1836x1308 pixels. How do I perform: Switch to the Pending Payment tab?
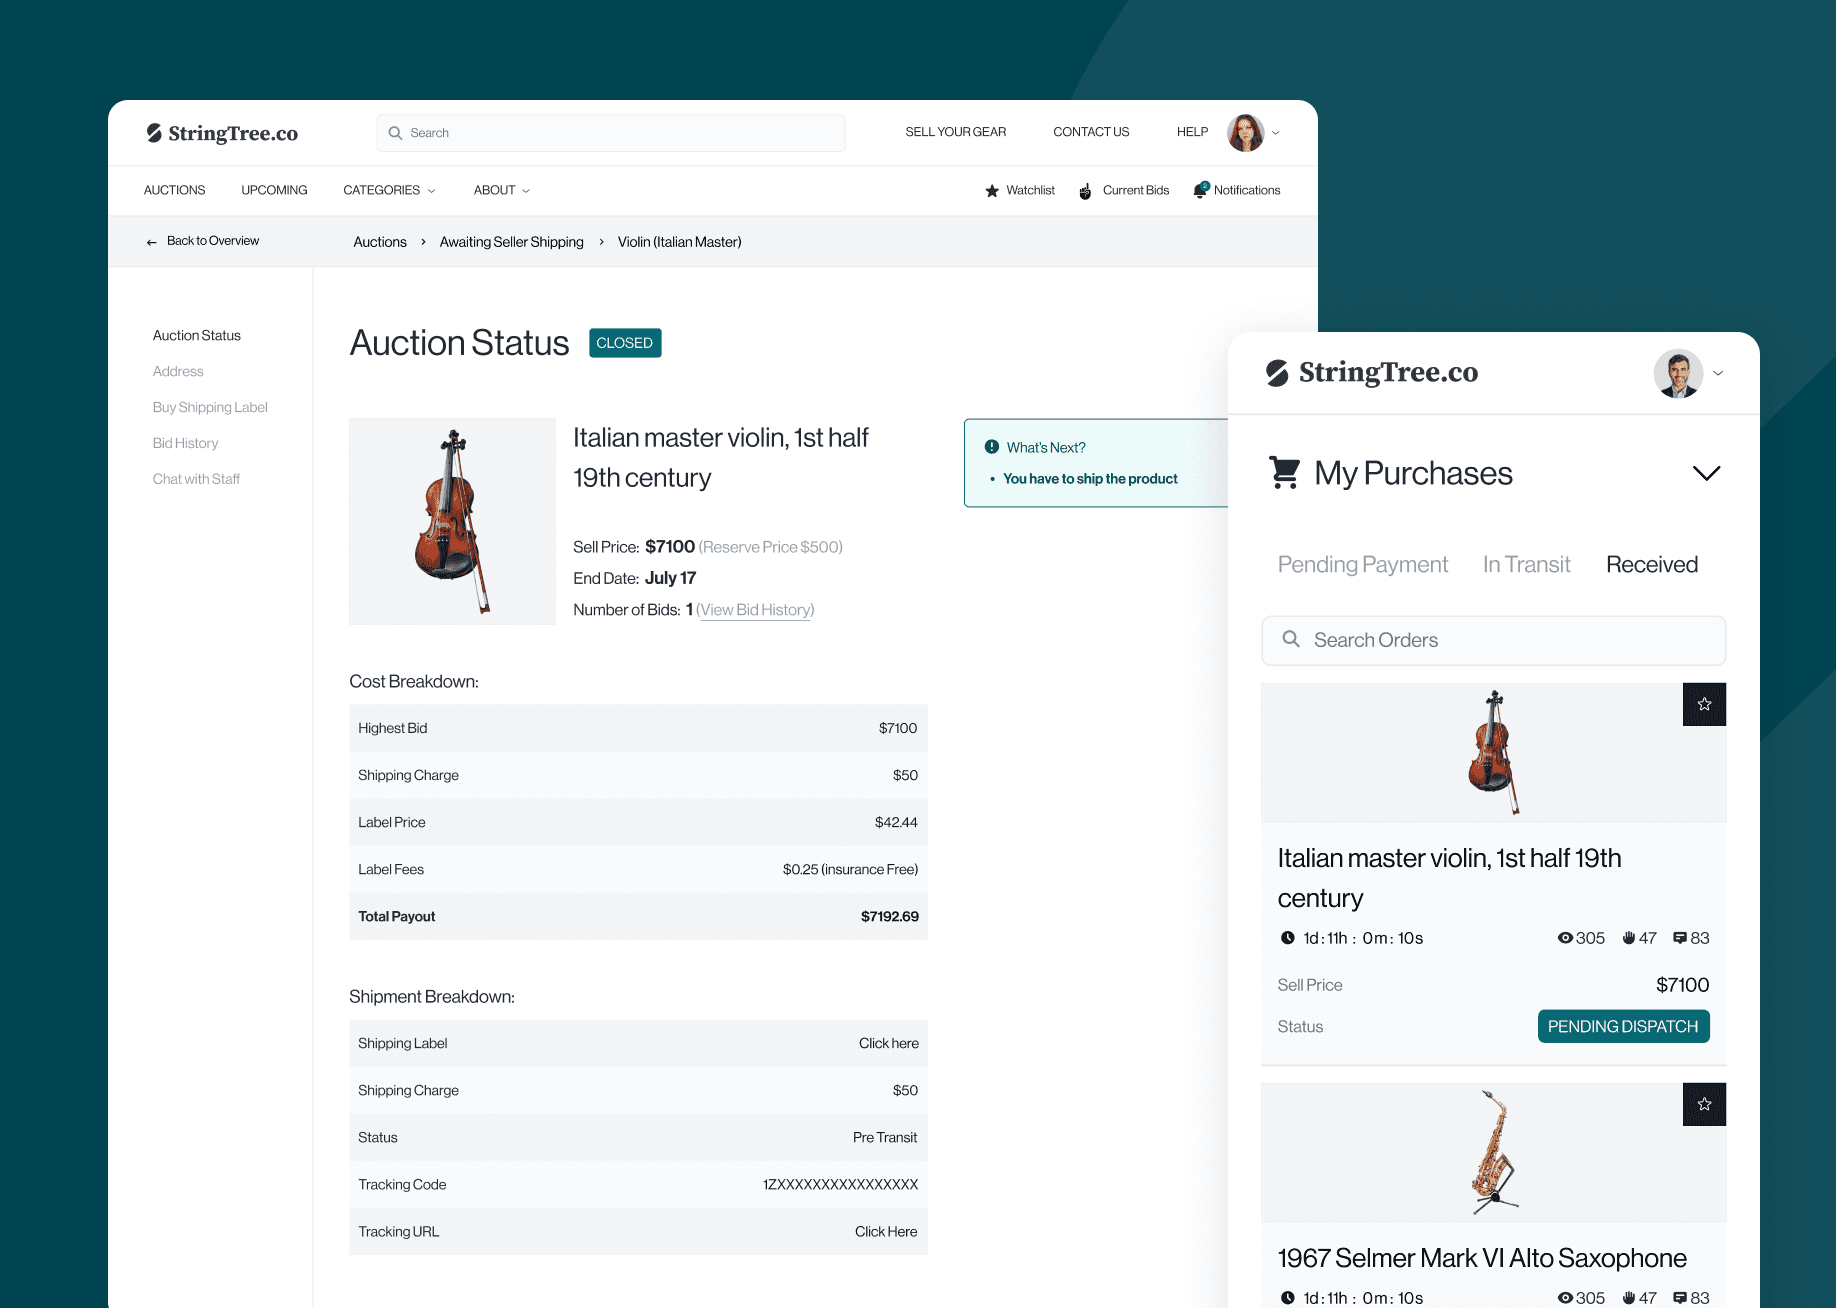pyautogui.click(x=1362, y=565)
